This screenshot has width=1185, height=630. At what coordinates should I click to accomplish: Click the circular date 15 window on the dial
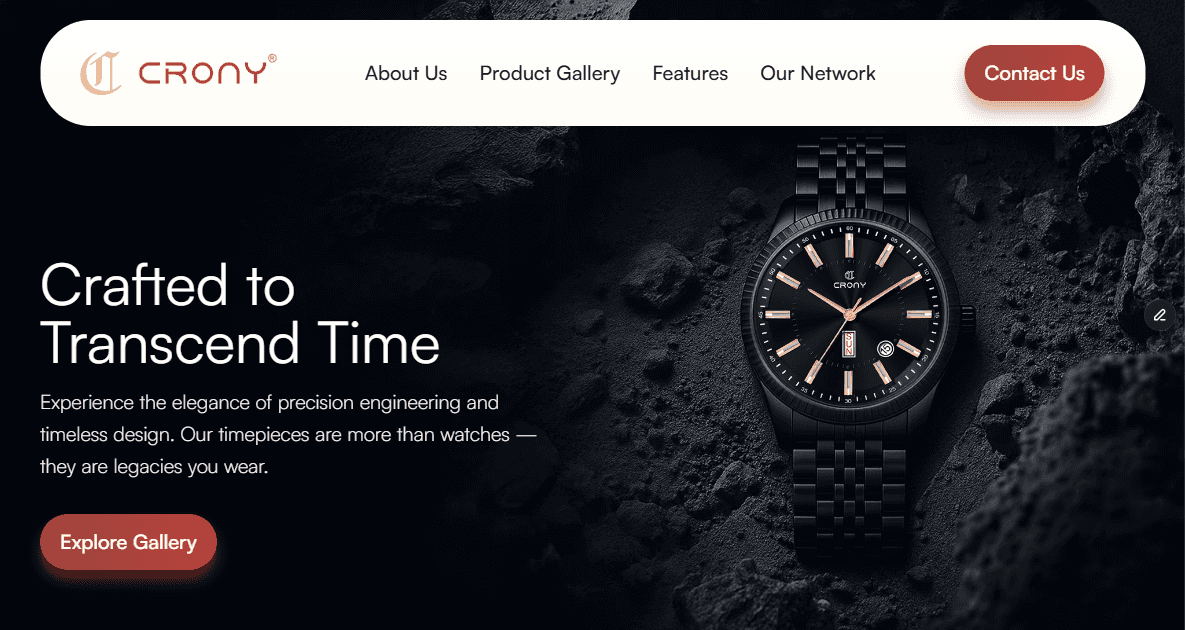click(885, 348)
